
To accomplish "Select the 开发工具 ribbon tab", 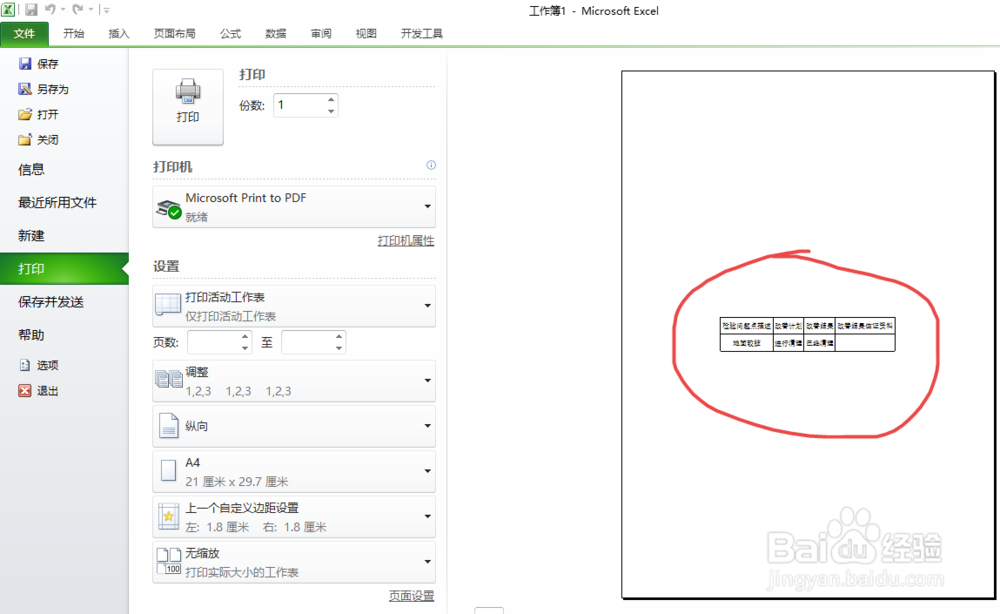I will (x=421, y=33).
